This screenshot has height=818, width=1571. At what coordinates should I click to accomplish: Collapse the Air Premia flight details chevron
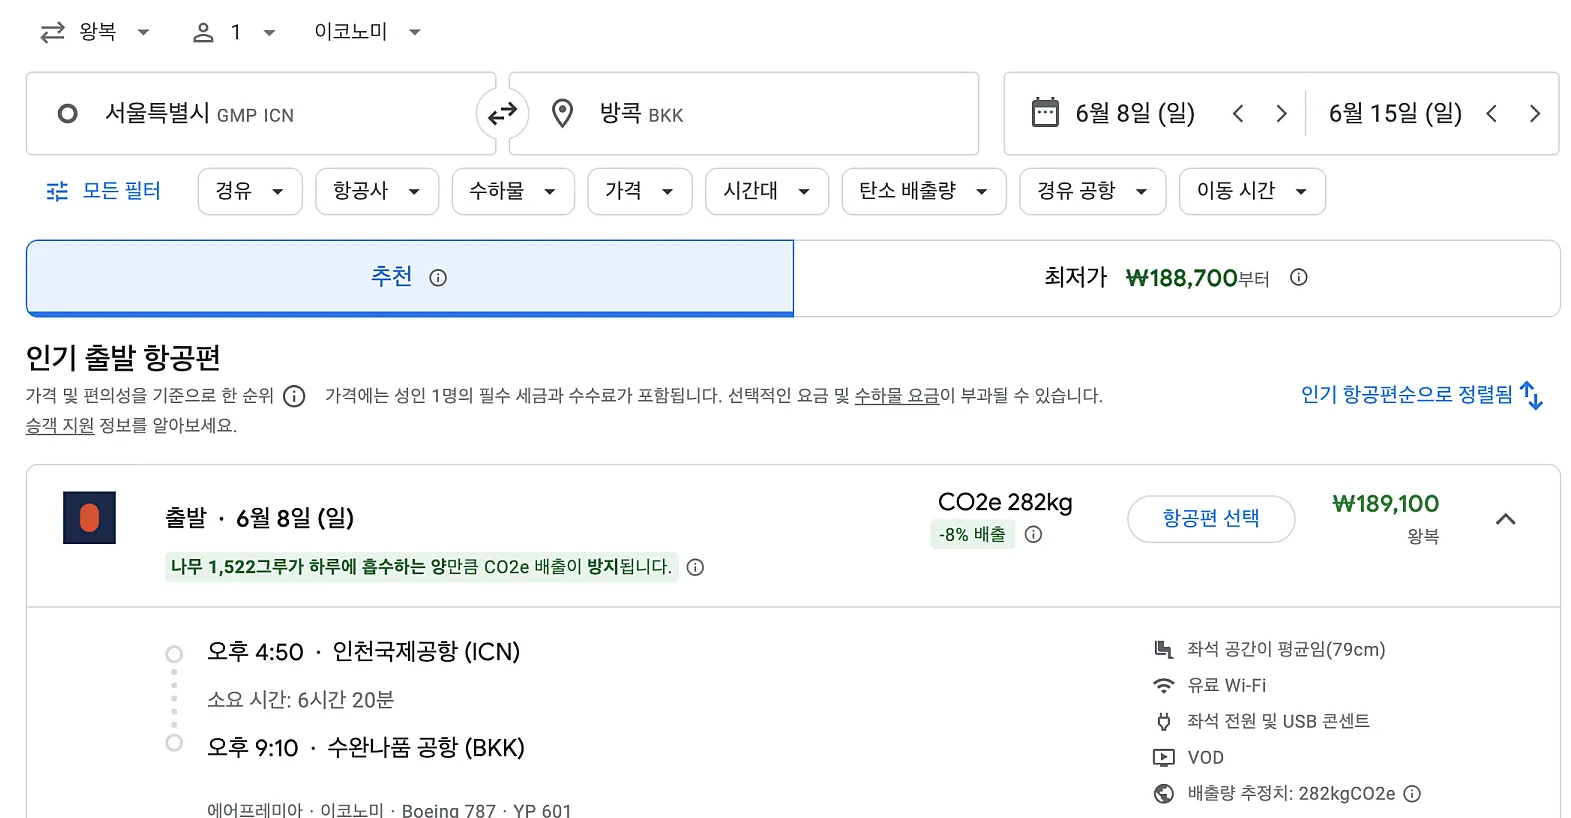pos(1506,519)
